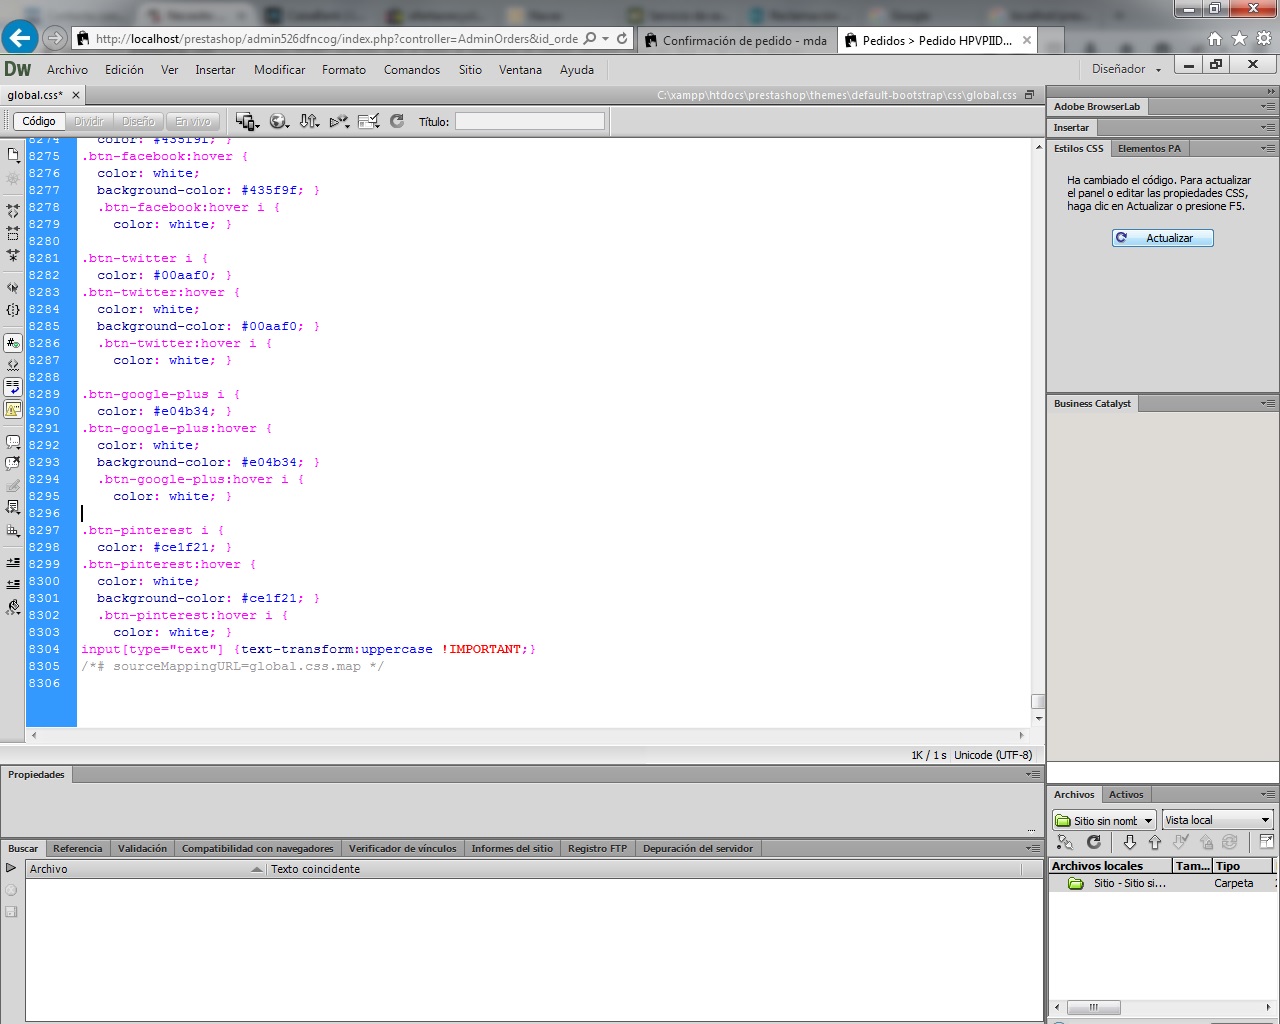Switch to the Elementos PA tab

[1149, 148]
